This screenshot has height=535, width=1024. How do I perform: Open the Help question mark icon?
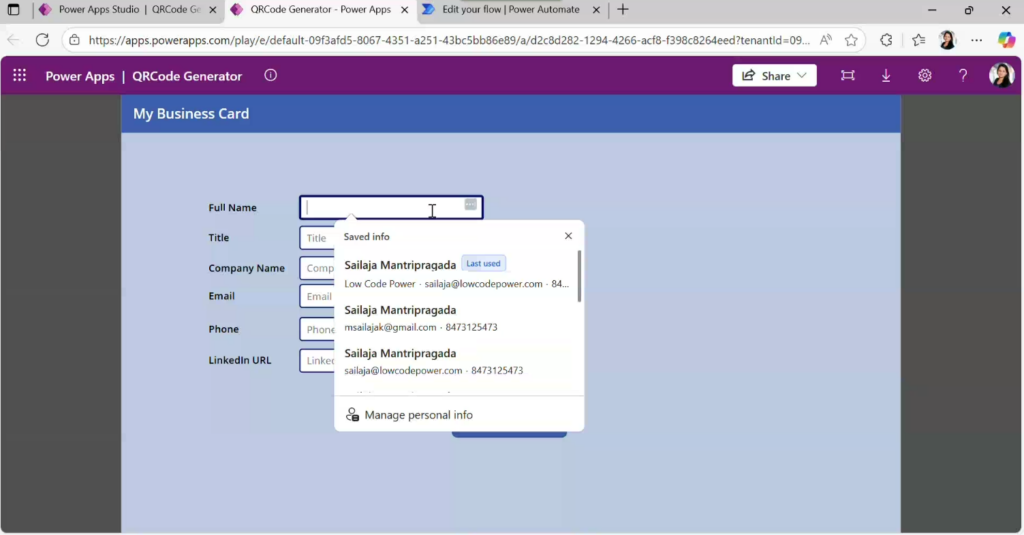963,76
